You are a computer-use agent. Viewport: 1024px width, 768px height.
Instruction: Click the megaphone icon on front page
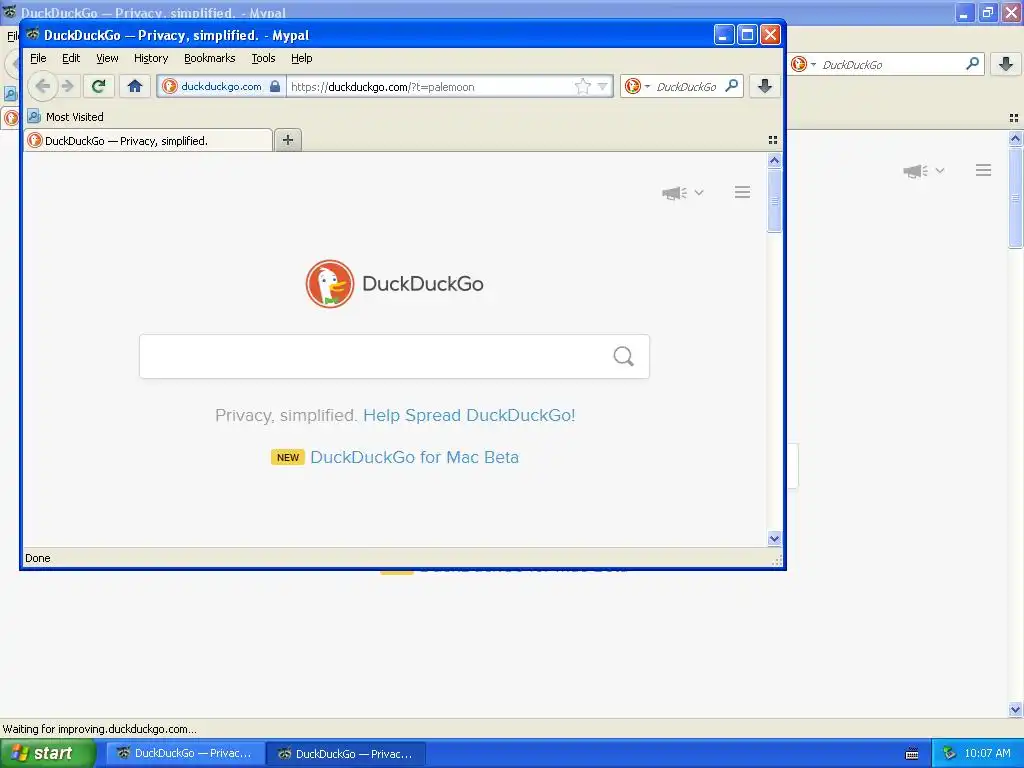pos(675,193)
